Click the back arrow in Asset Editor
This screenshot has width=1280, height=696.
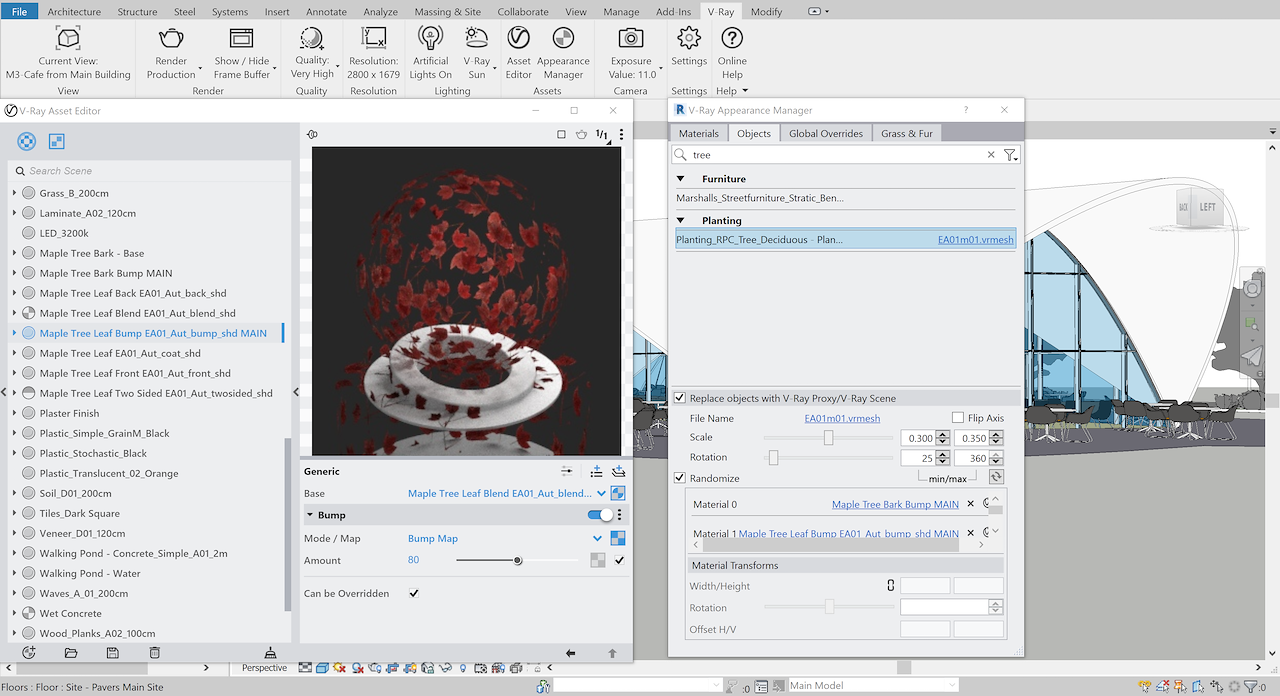point(570,653)
